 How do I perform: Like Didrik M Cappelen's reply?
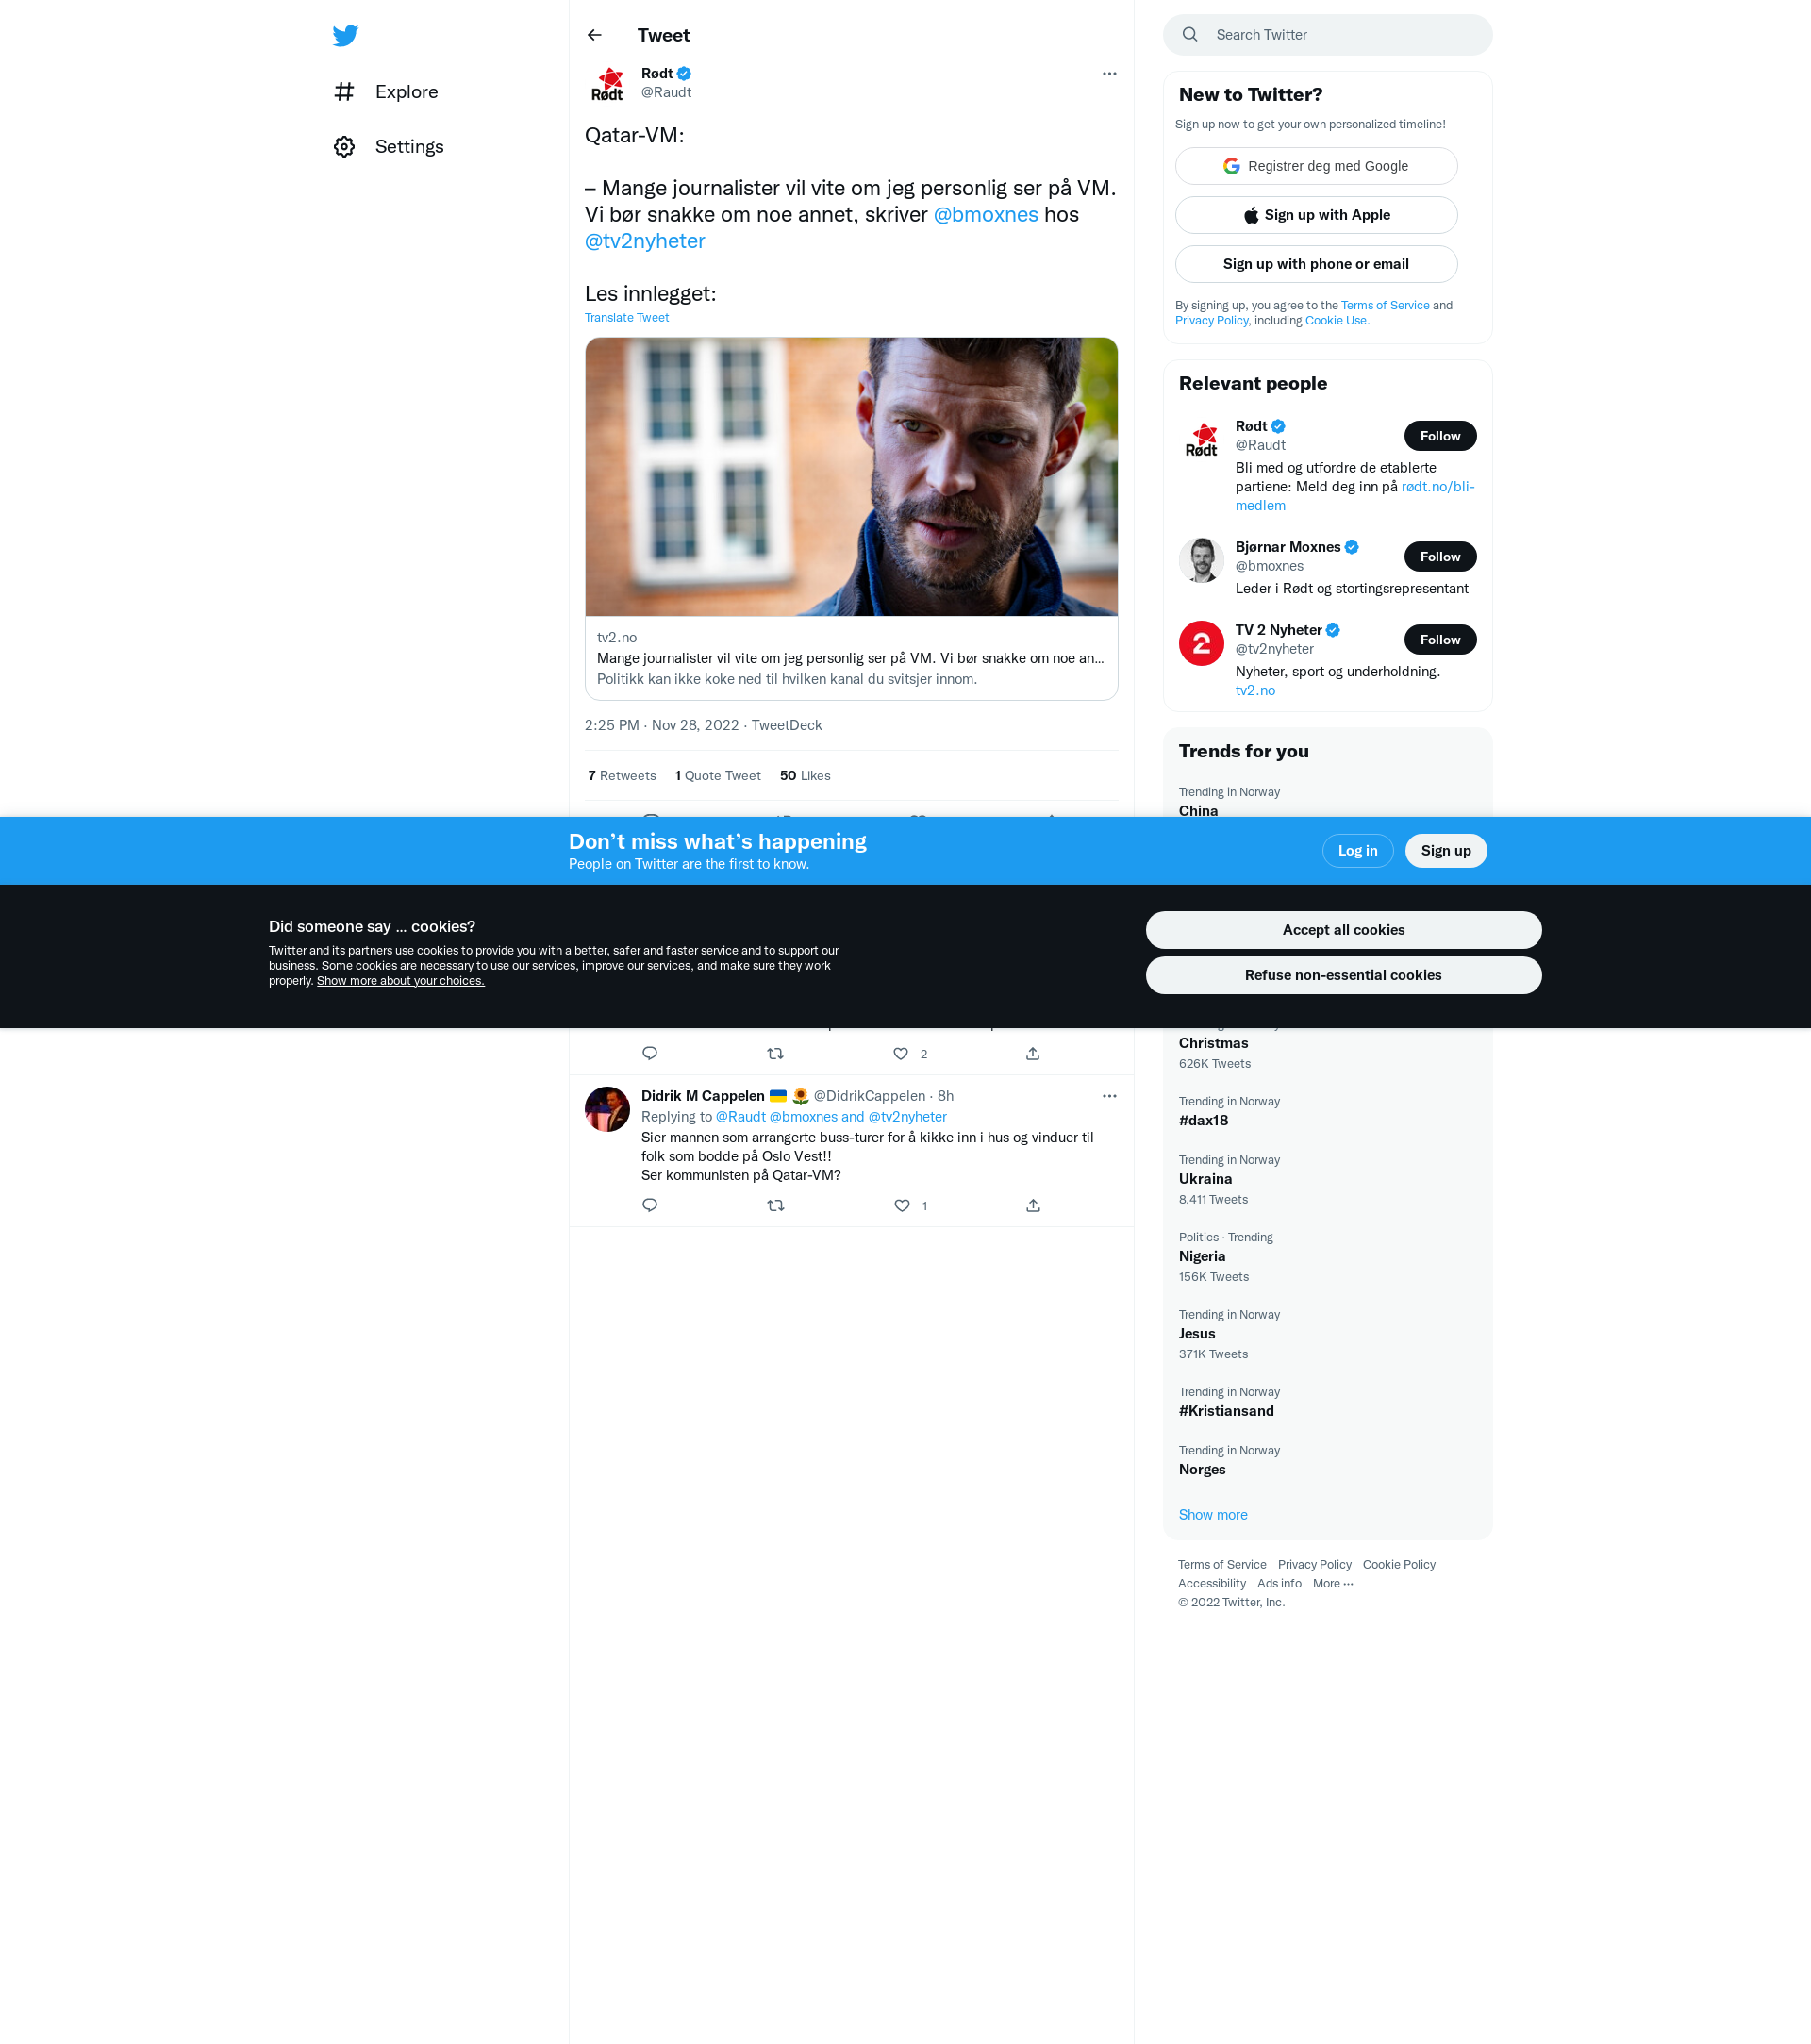coord(902,1206)
